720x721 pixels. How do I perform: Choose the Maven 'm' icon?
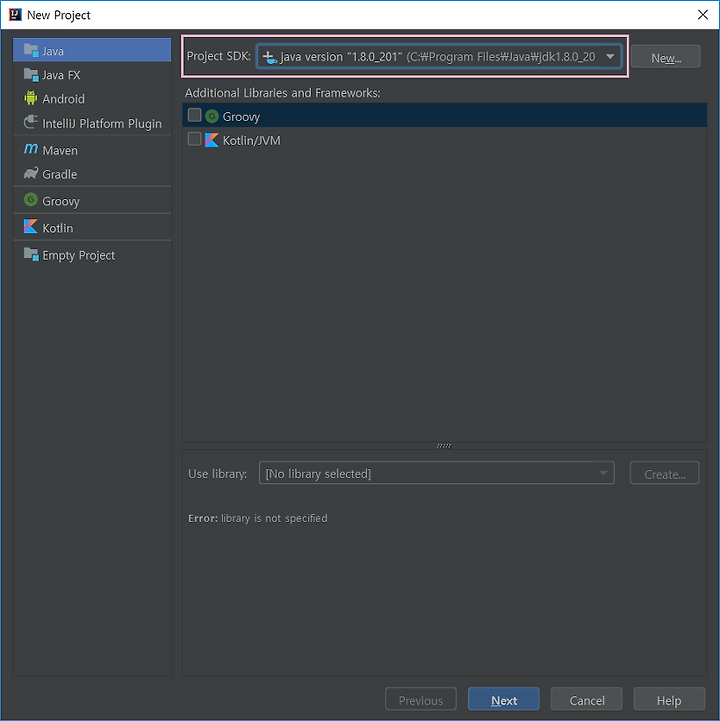[x=31, y=149]
